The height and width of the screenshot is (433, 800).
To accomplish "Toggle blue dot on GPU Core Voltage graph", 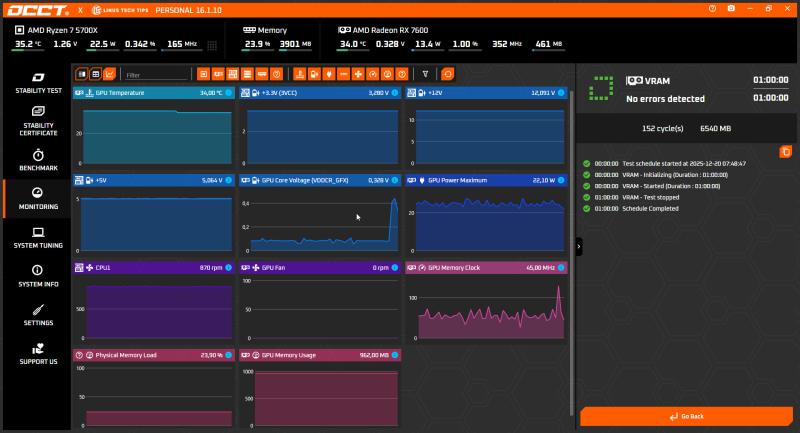I will 395,180.
